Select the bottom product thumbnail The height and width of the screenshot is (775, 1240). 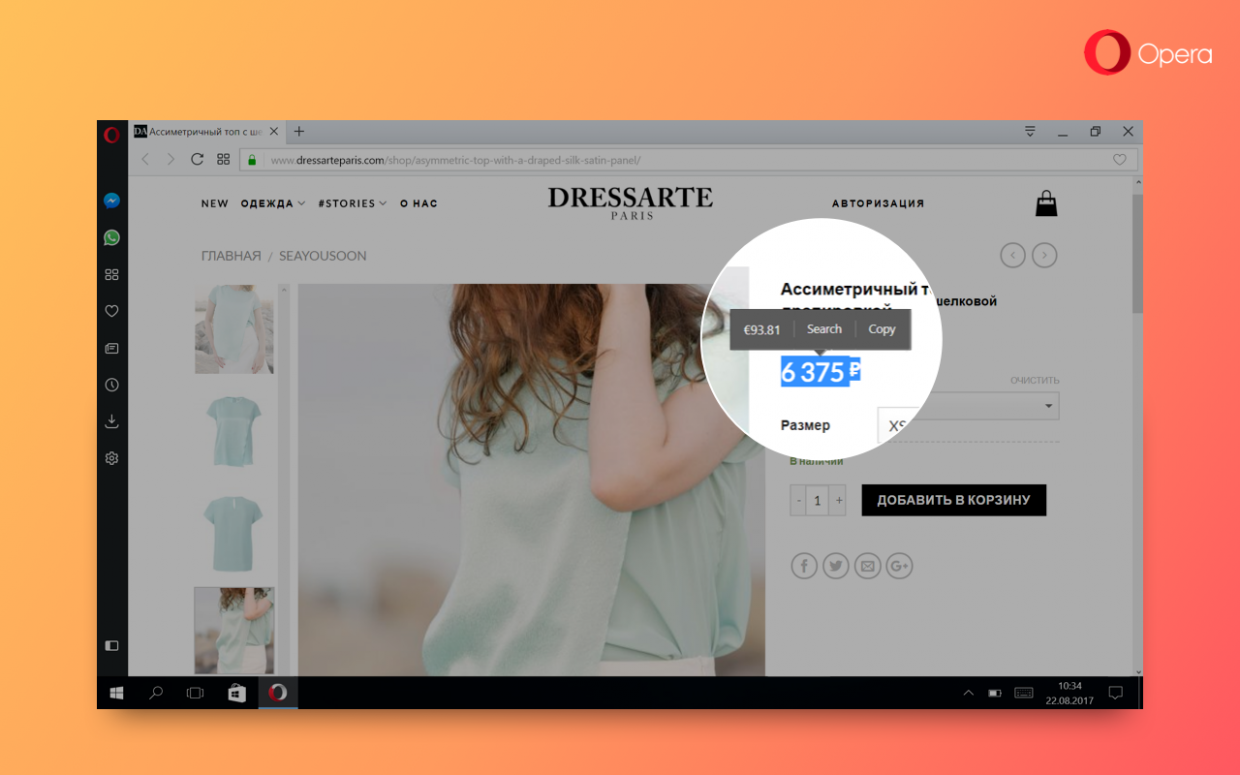[x=234, y=630]
